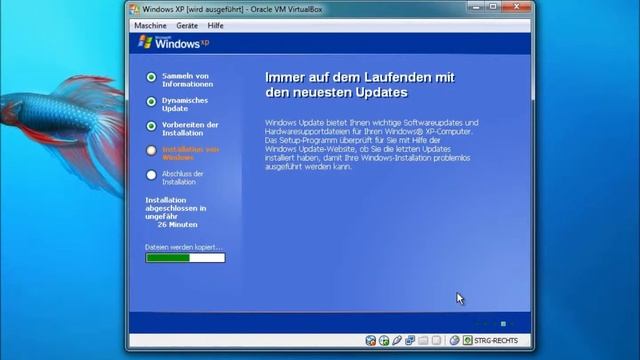Close the VirtualBox window
The image size is (640, 360).
coord(516,7)
